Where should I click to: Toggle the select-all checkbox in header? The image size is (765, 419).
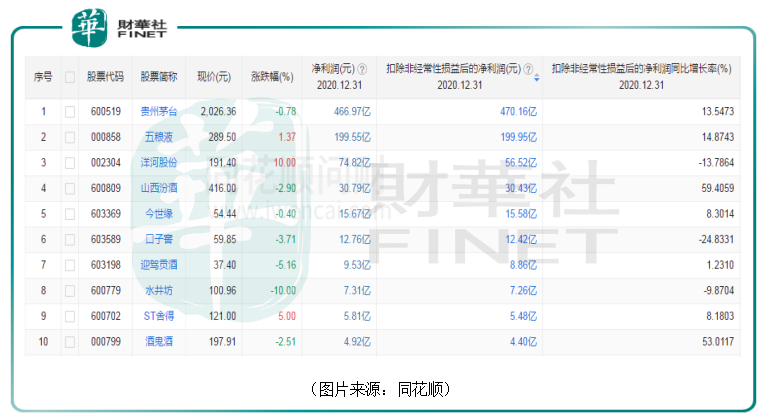tap(70, 77)
